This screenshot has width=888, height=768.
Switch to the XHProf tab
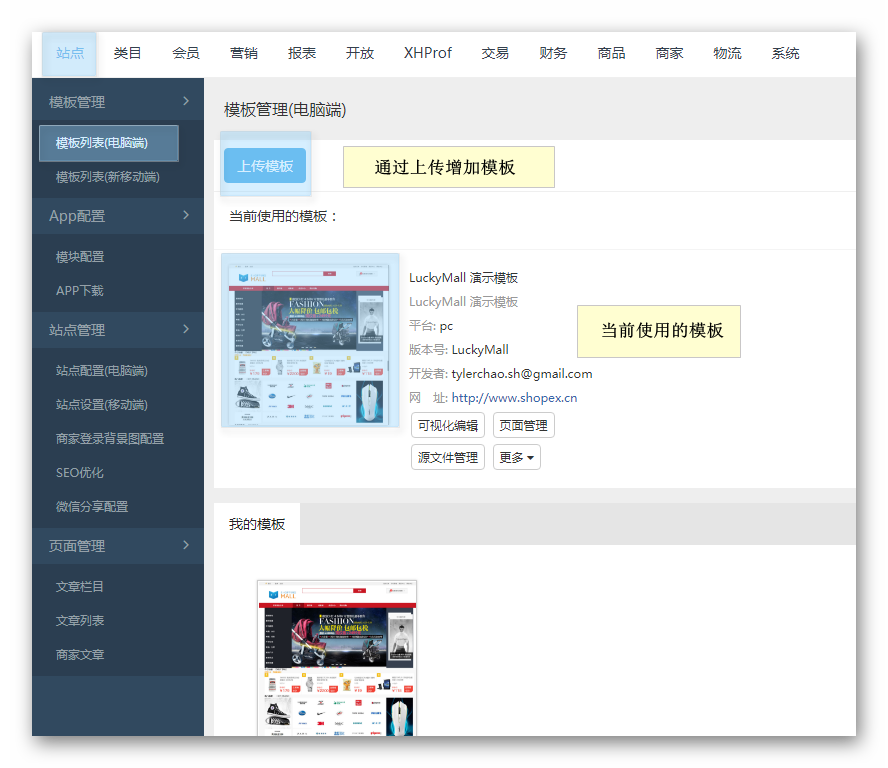click(x=428, y=54)
